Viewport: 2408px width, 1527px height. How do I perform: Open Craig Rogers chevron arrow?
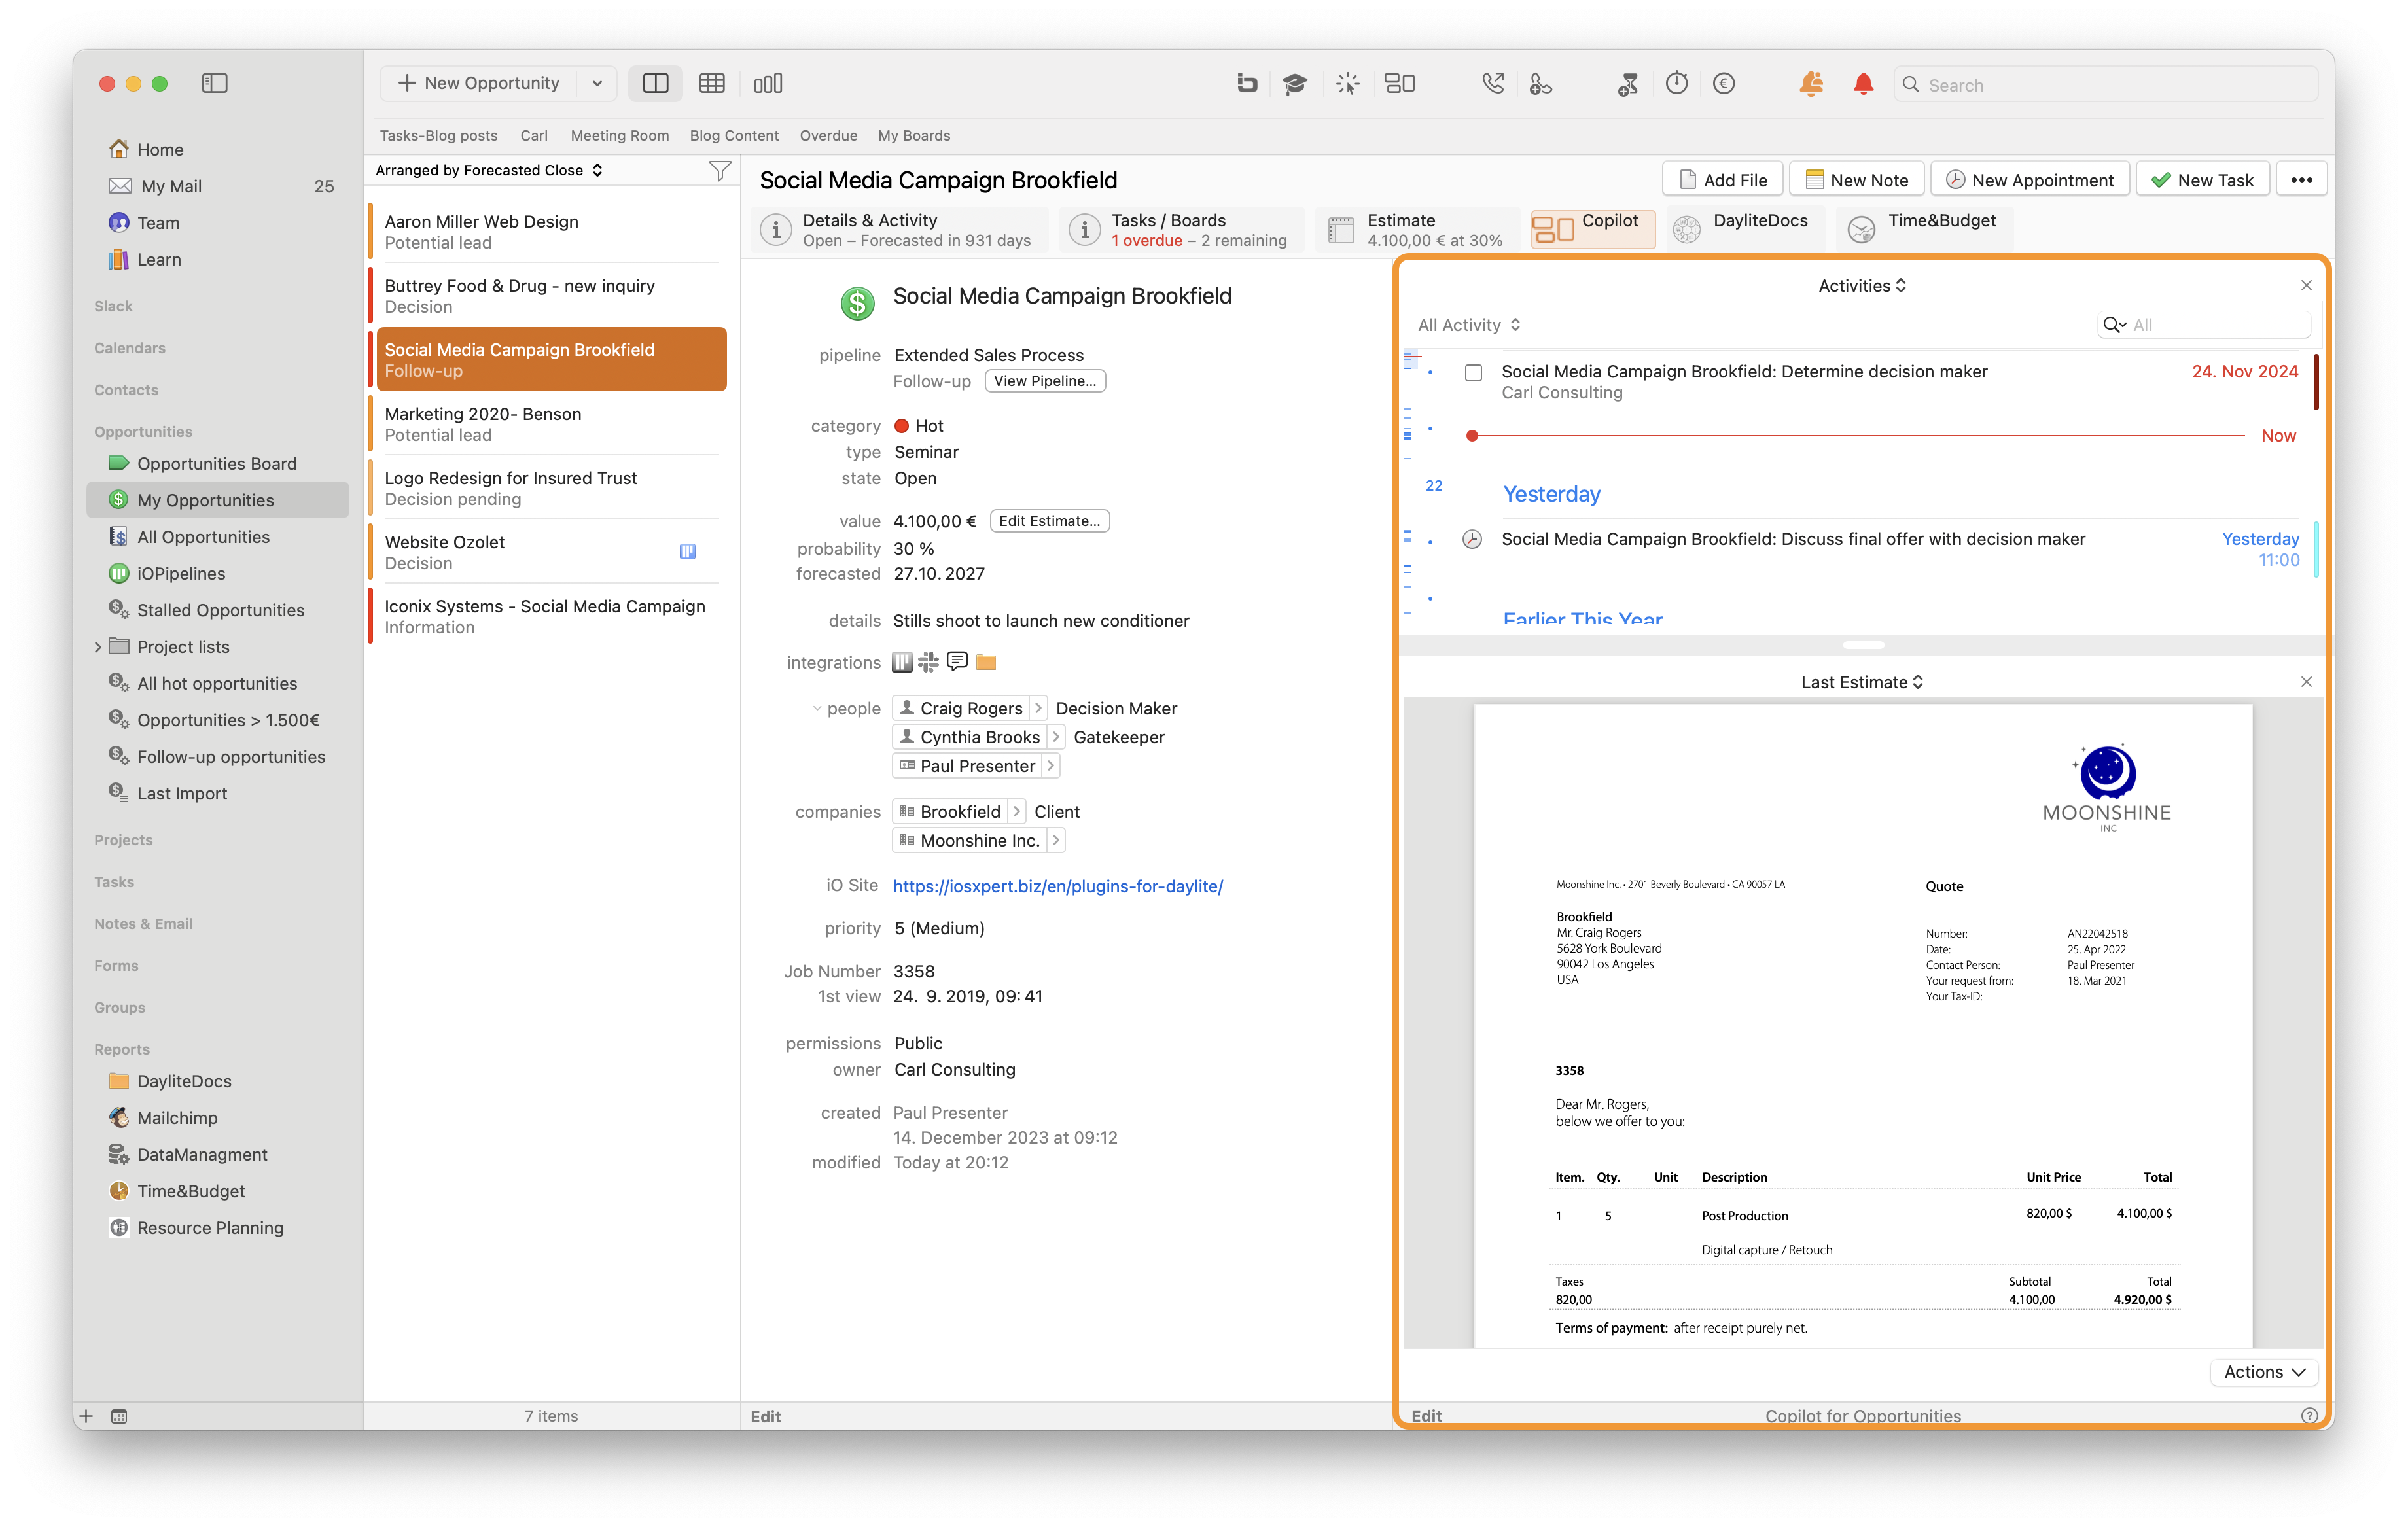point(1038,708)
